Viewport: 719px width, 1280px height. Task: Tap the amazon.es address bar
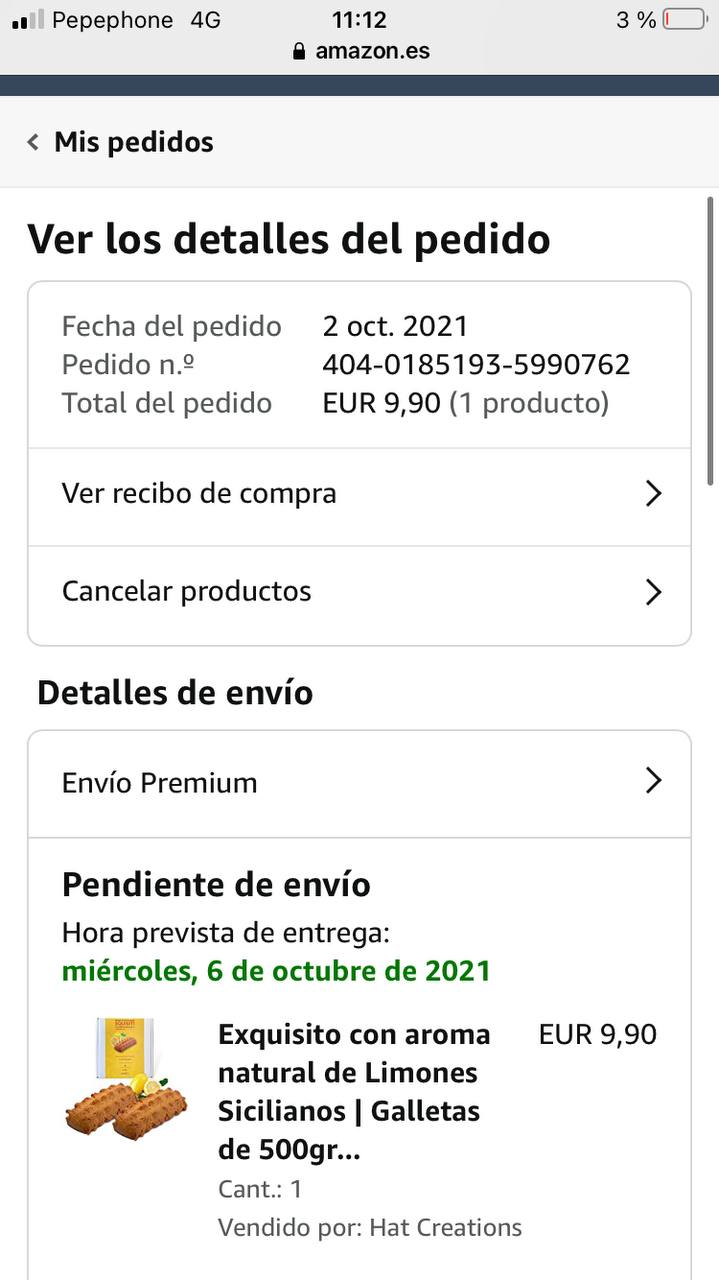[x=360, y=51]
